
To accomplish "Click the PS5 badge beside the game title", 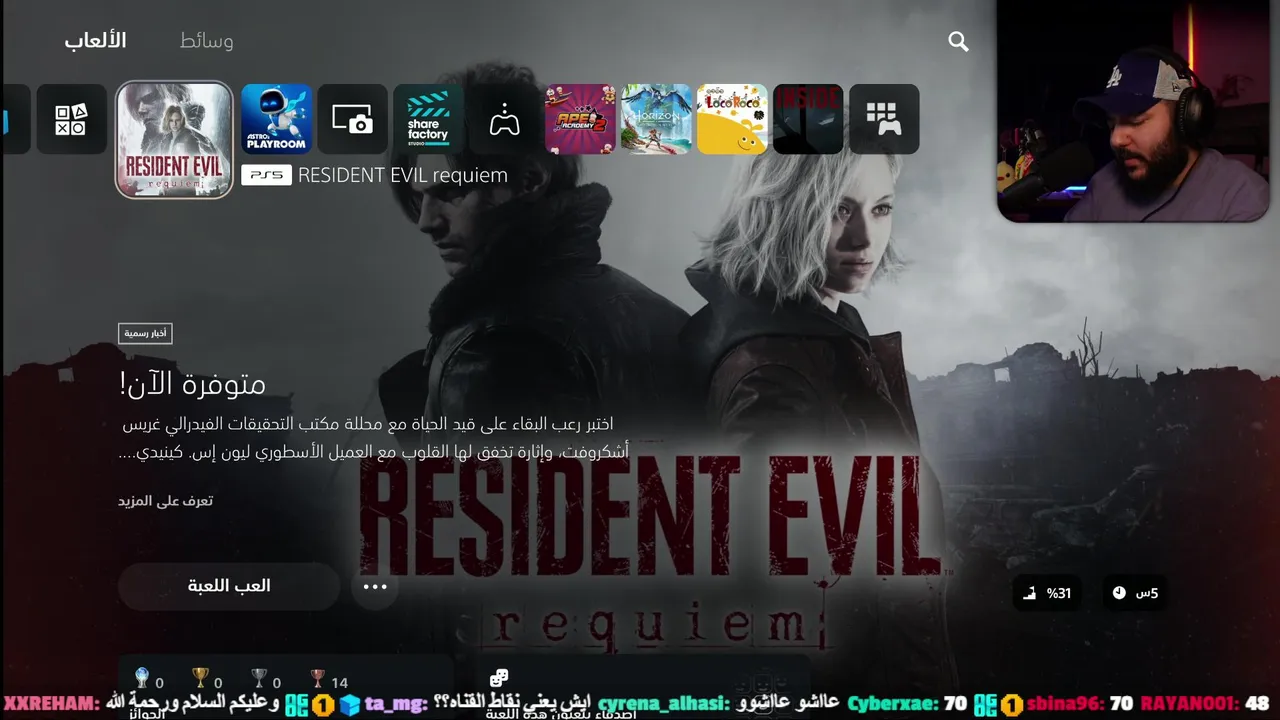I will pos(267,175).
